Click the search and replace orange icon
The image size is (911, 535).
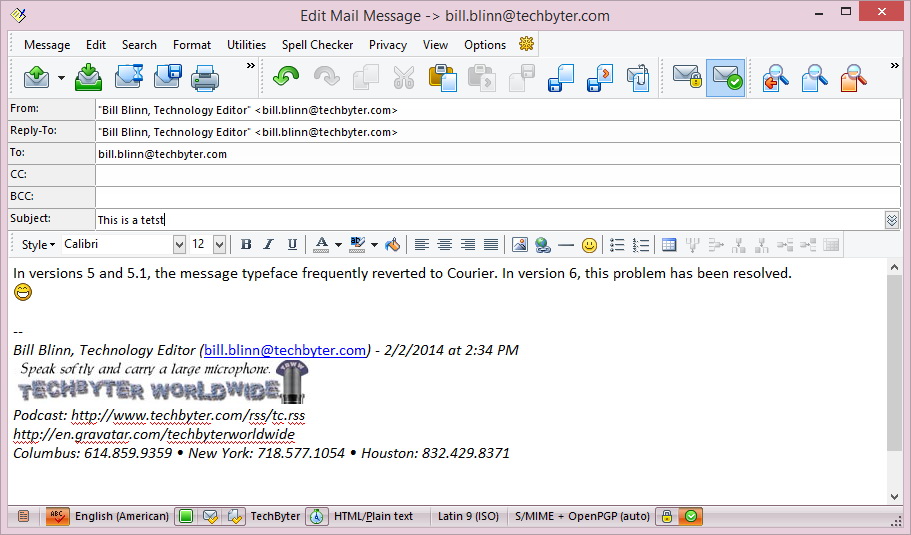coord(853,78)
